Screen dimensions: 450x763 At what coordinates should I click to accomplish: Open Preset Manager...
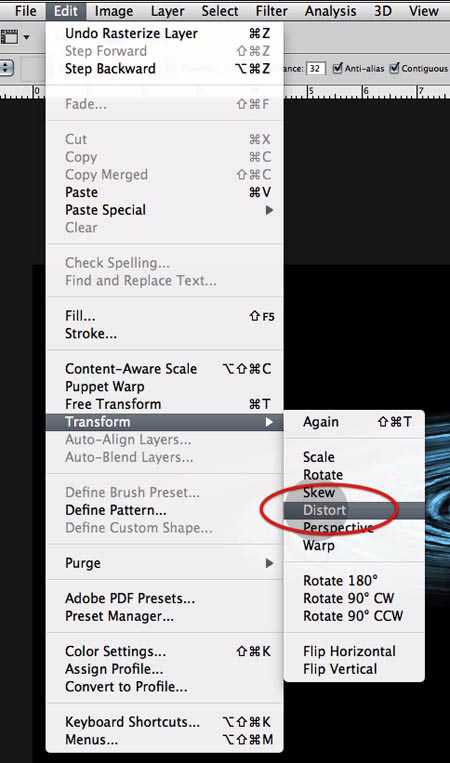coord(164,616)
